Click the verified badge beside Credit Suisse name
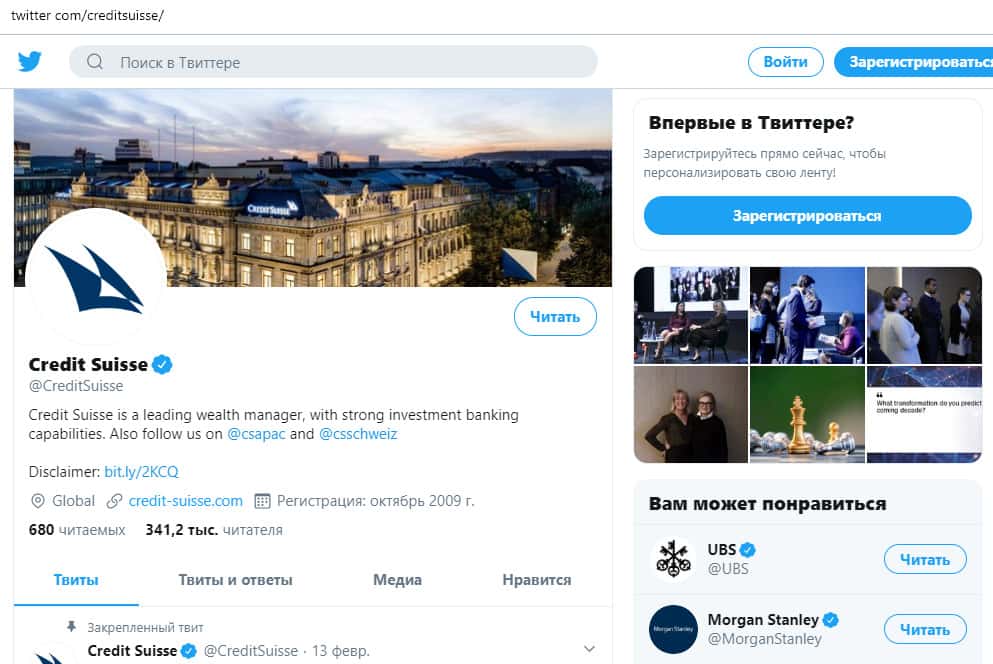 (162, 365)
